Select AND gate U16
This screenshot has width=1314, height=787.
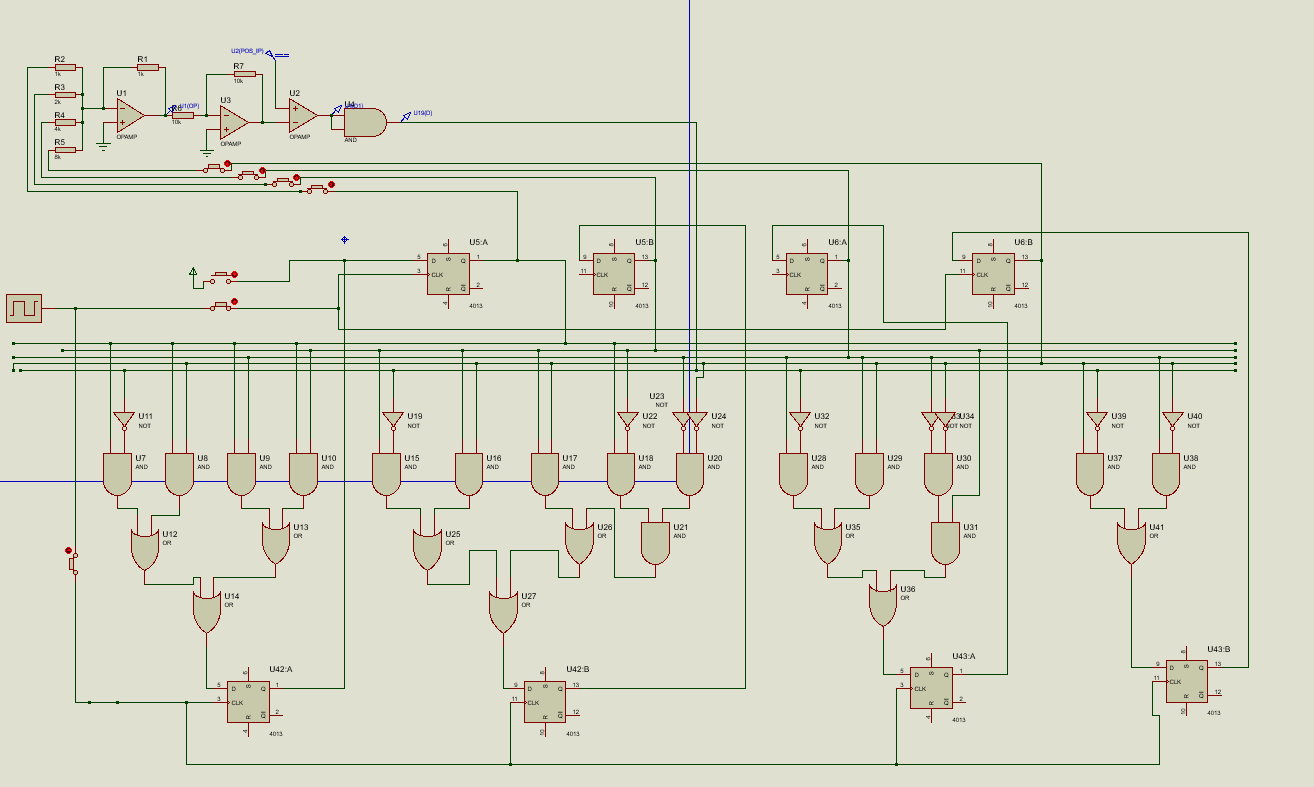[469, 474]
